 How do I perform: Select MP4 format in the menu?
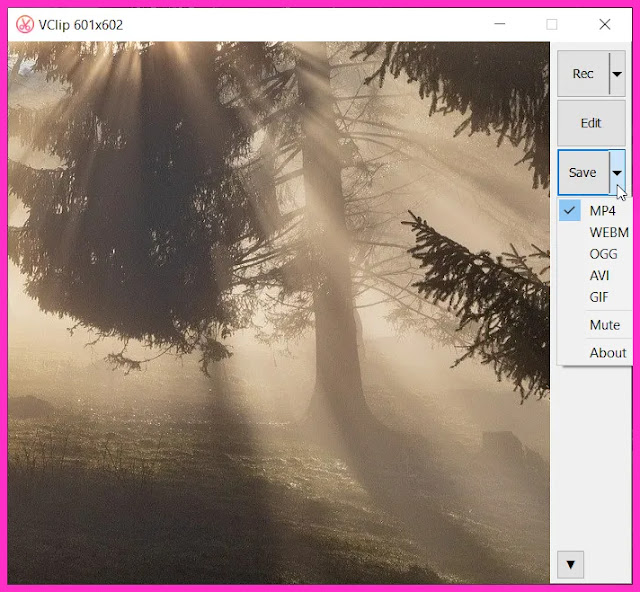595,211
